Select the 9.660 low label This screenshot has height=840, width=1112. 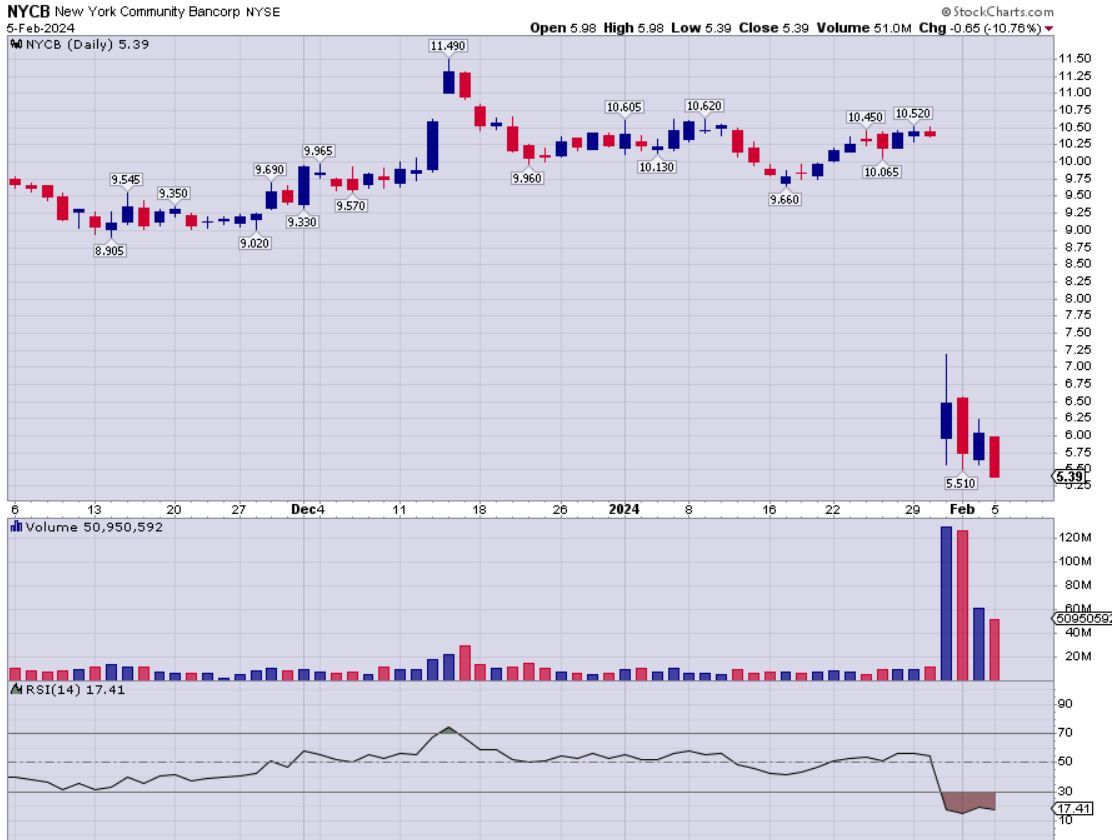(785, 200)
